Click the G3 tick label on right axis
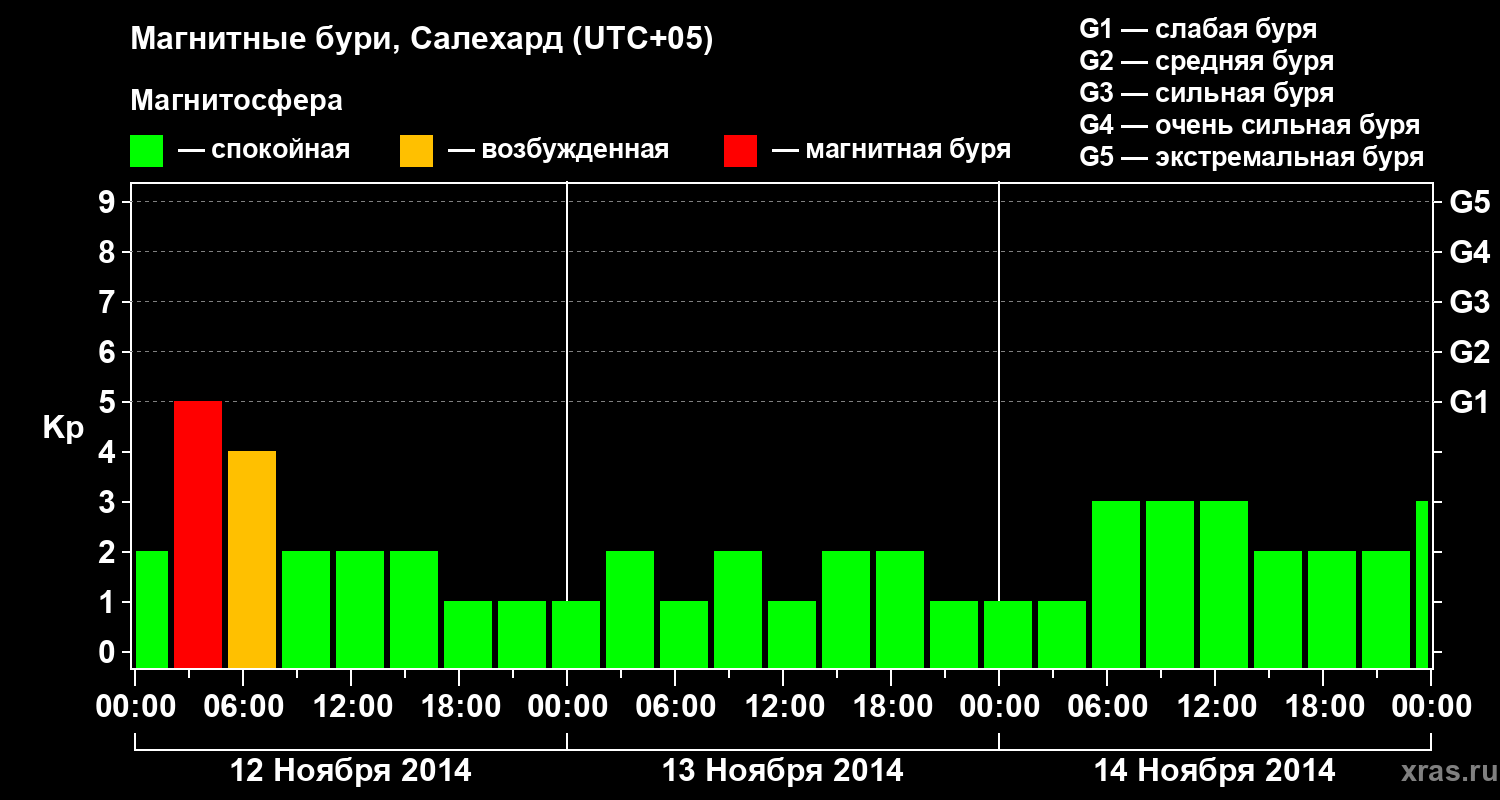Viewport: 1500px width, 800px height. click(x=1469, y=302)
